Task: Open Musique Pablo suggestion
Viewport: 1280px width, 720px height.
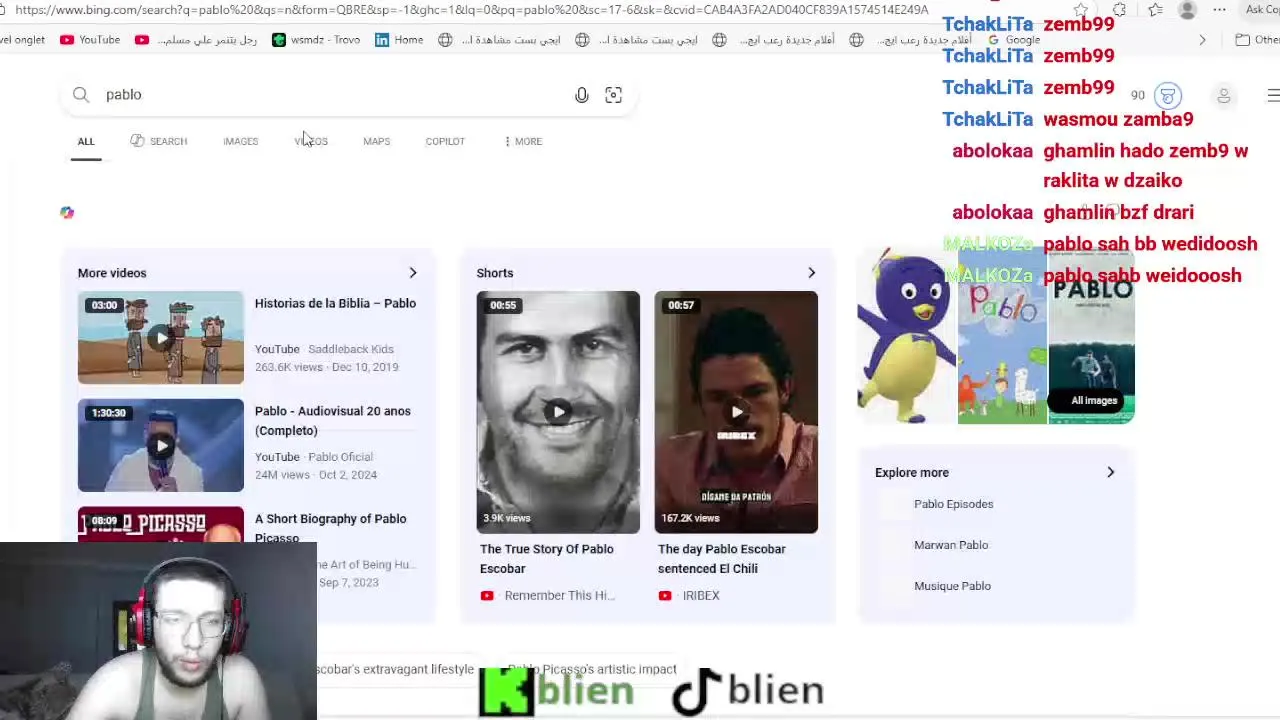Action: click(x=952, y=586)
